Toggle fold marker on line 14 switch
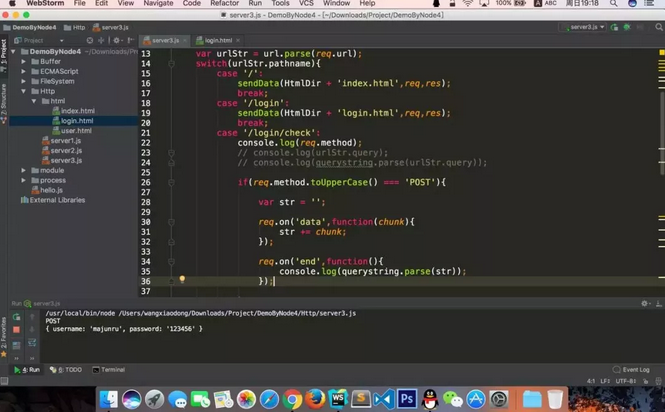The height and width of the screenshot is (412, 665). (171, 64)
